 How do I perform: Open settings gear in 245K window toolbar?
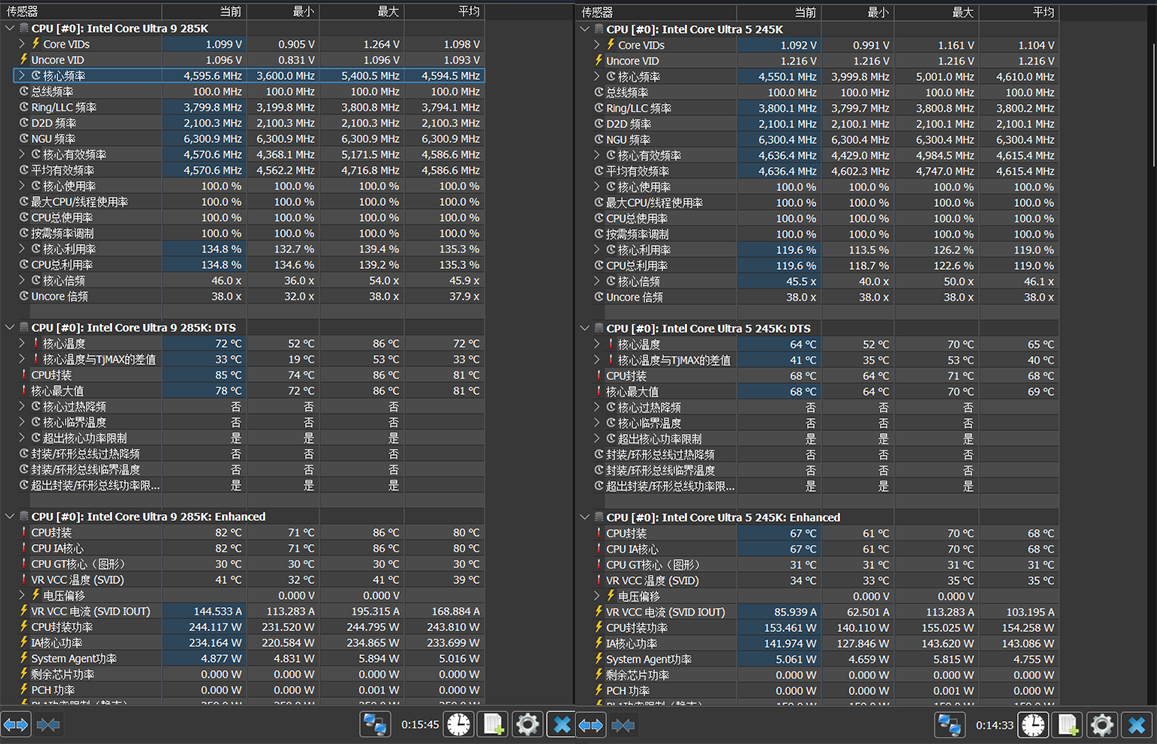1102,726
